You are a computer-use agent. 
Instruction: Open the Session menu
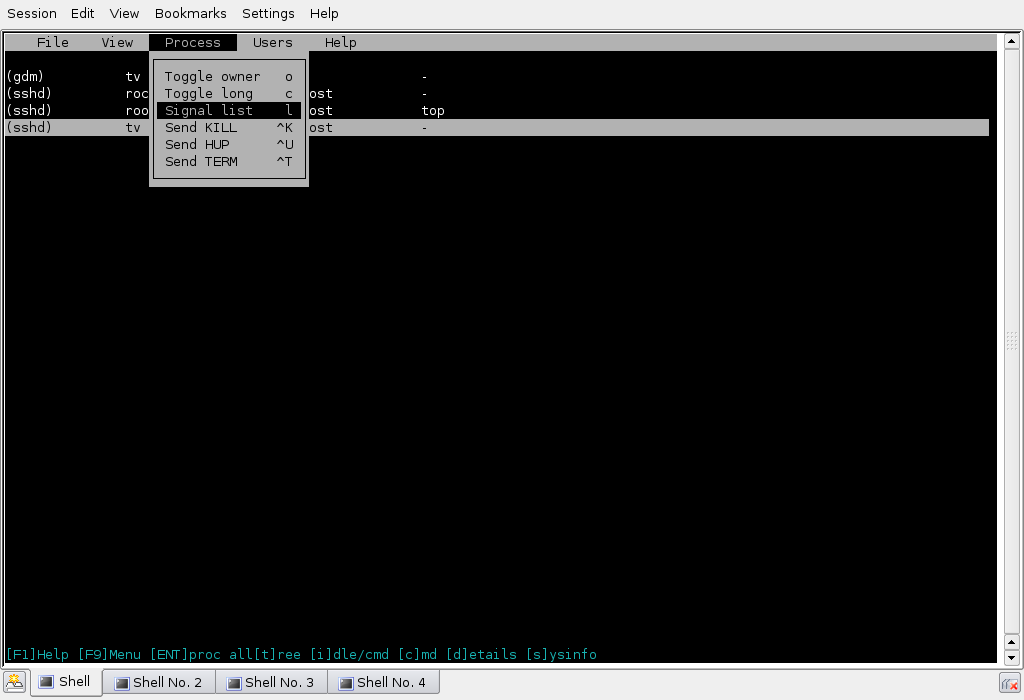tap(32, 13)
